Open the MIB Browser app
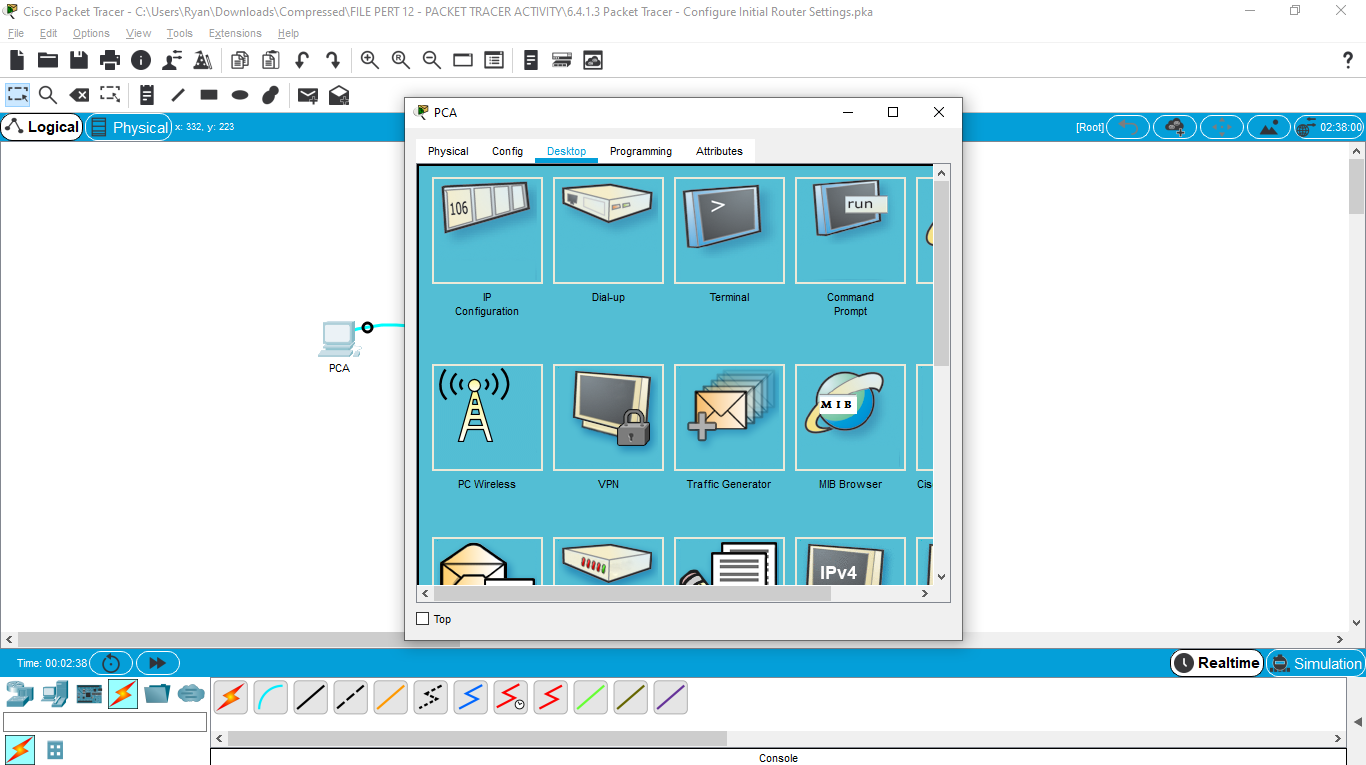The image size is (1366, 765). tap(850, 417)
